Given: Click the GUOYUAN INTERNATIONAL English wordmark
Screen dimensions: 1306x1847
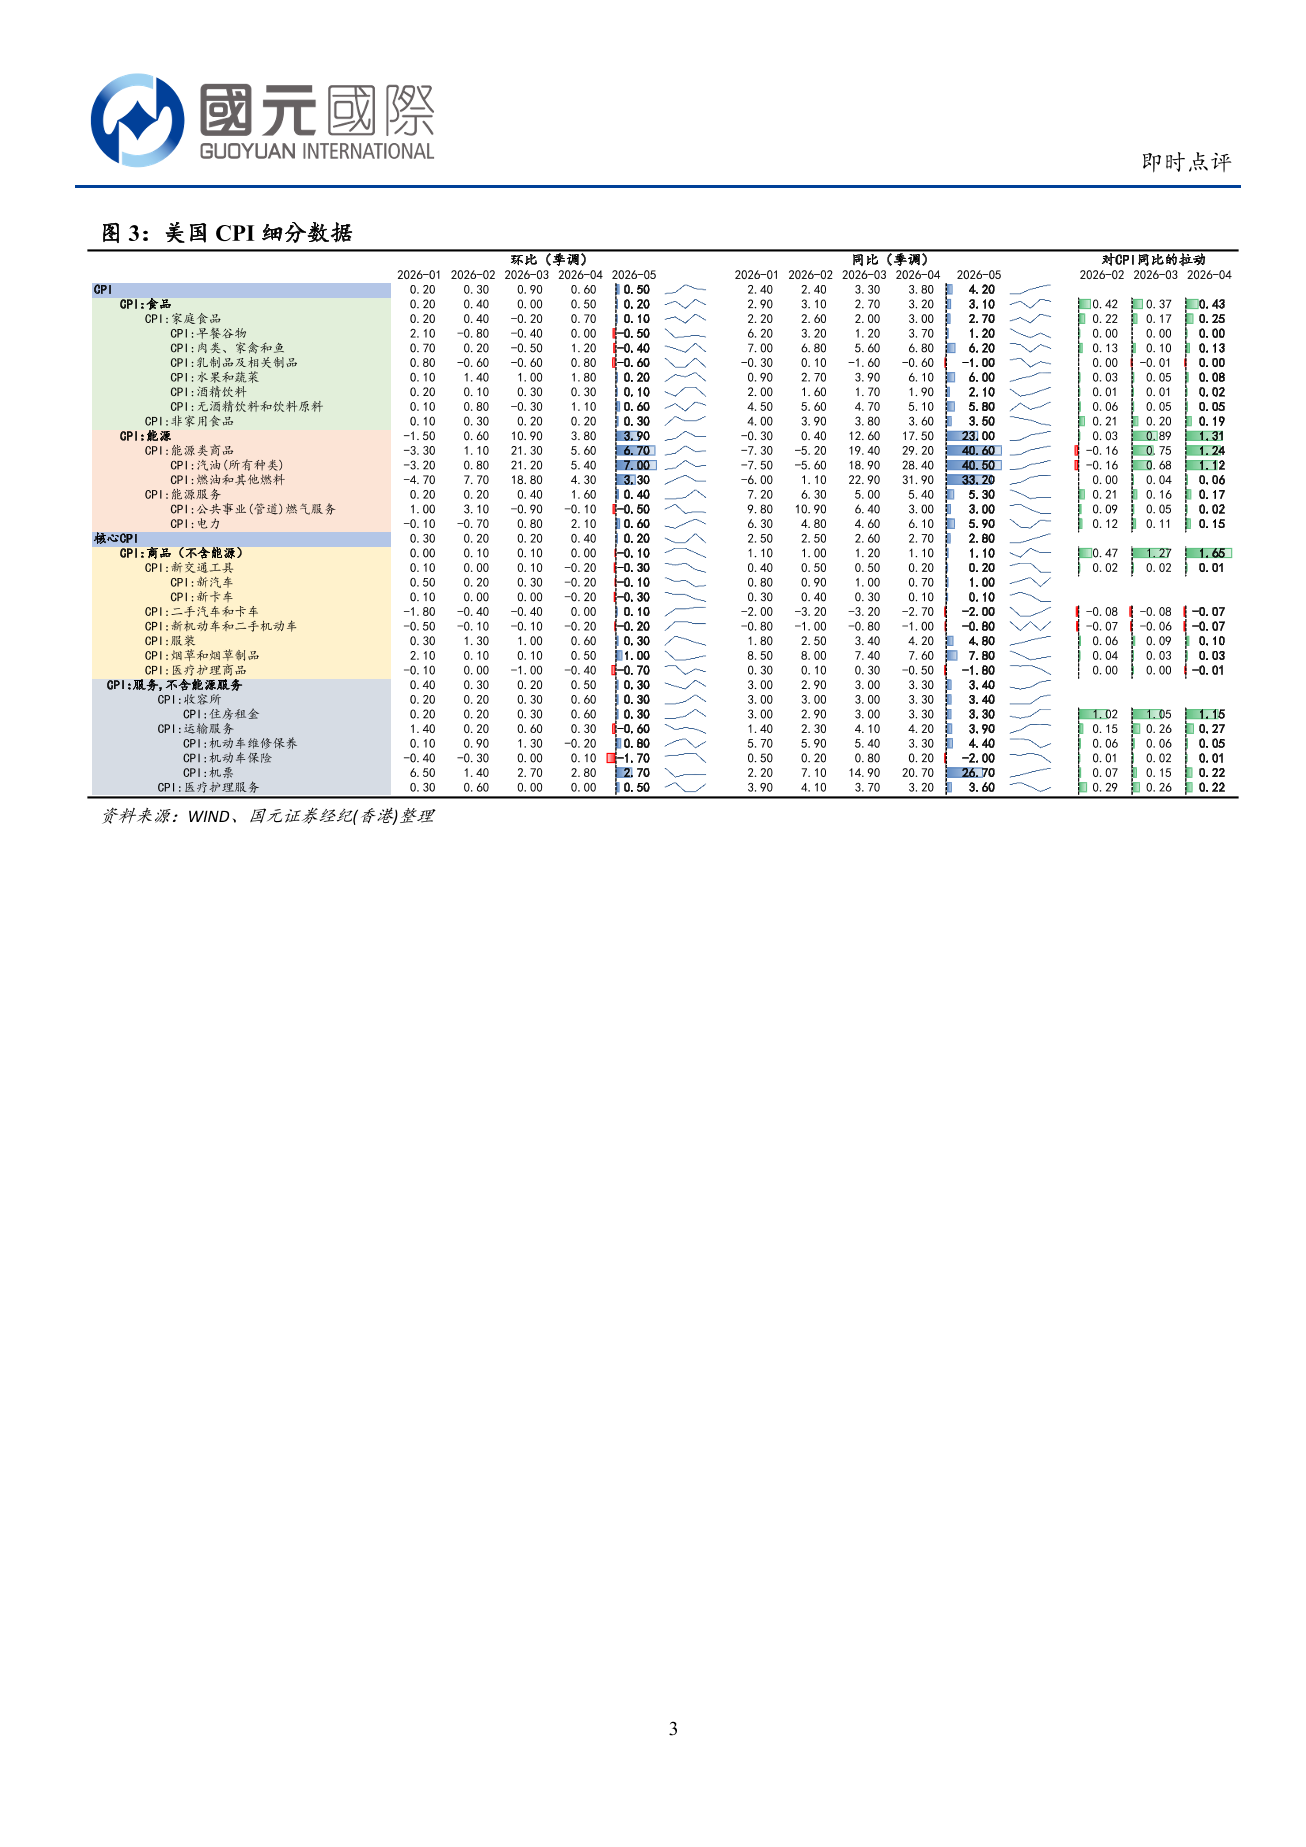Looking at the screenshot, I should (316, 151).
